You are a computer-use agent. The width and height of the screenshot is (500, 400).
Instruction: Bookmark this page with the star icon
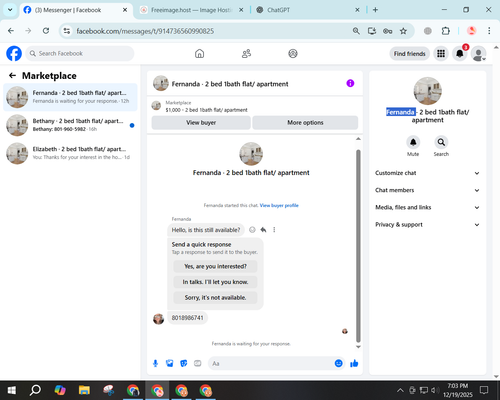point(403,31)
